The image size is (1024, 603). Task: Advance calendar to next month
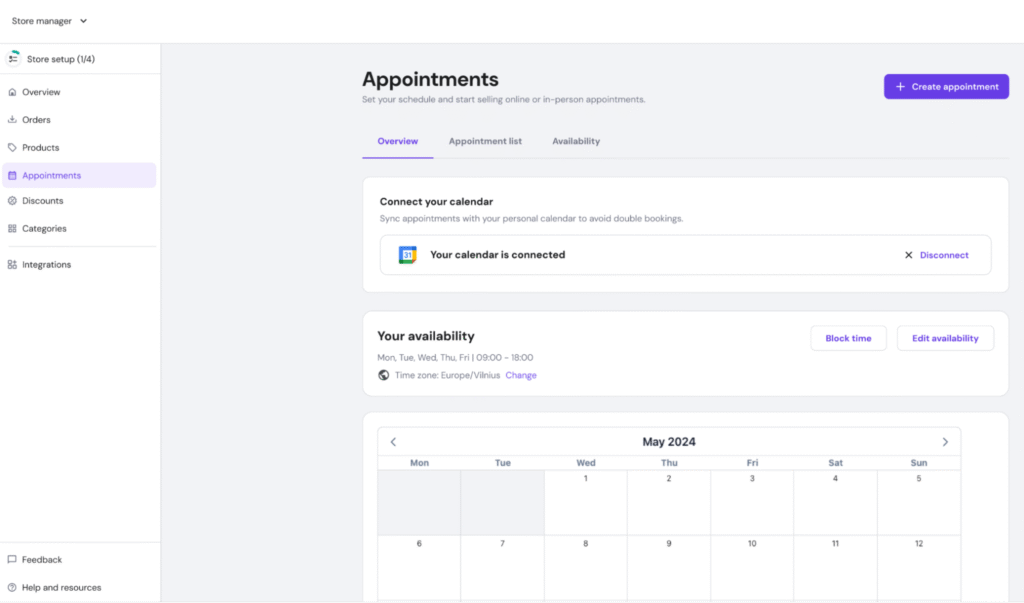[x=945, y=442]
